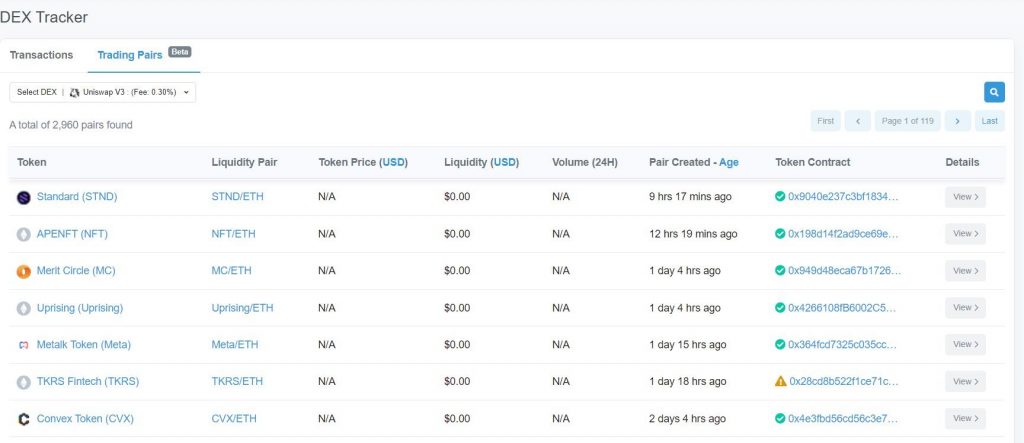This screenshot has height=443, width=1024.
Task: Click View button for Convex Token row
Action: (x=965, y=418)
